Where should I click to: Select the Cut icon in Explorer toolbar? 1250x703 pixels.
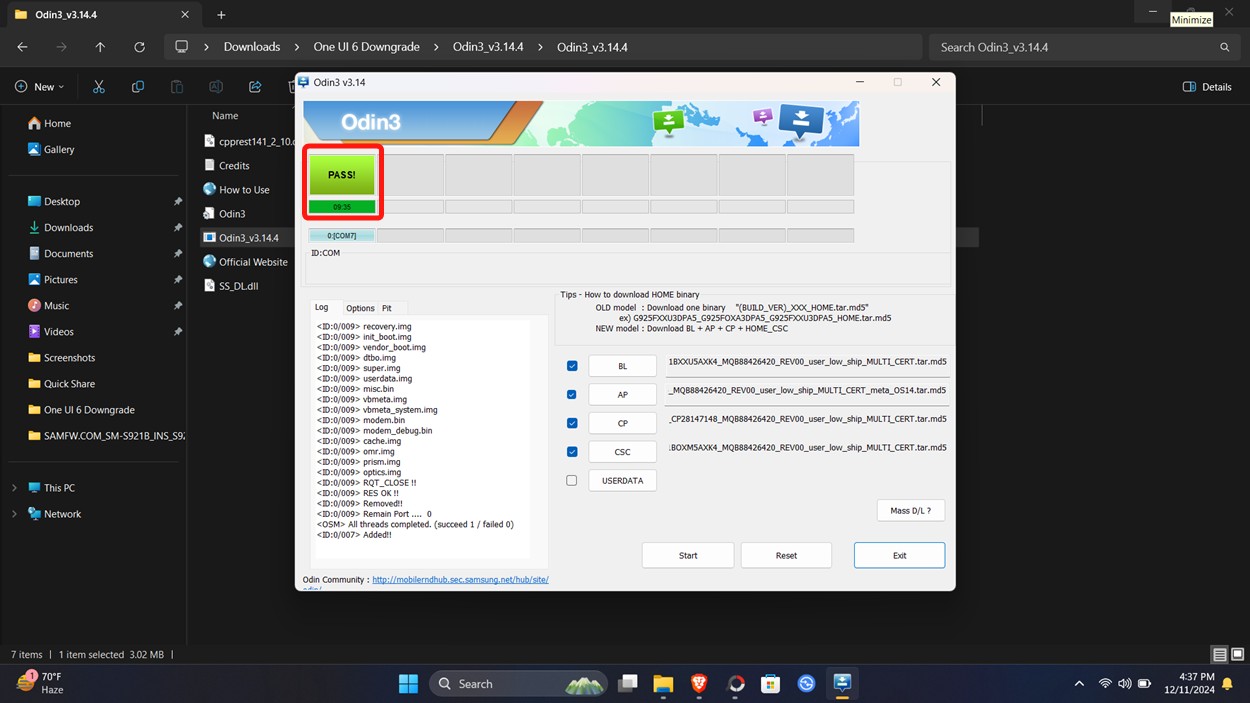coord(98,86)
